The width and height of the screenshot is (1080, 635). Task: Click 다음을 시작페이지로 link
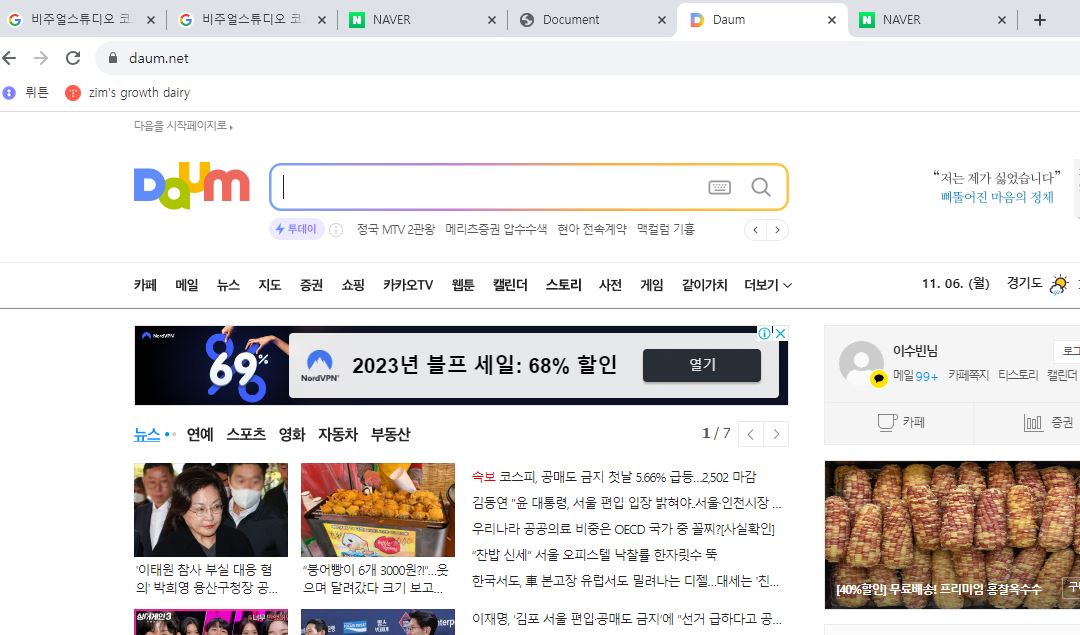point(183,125)
